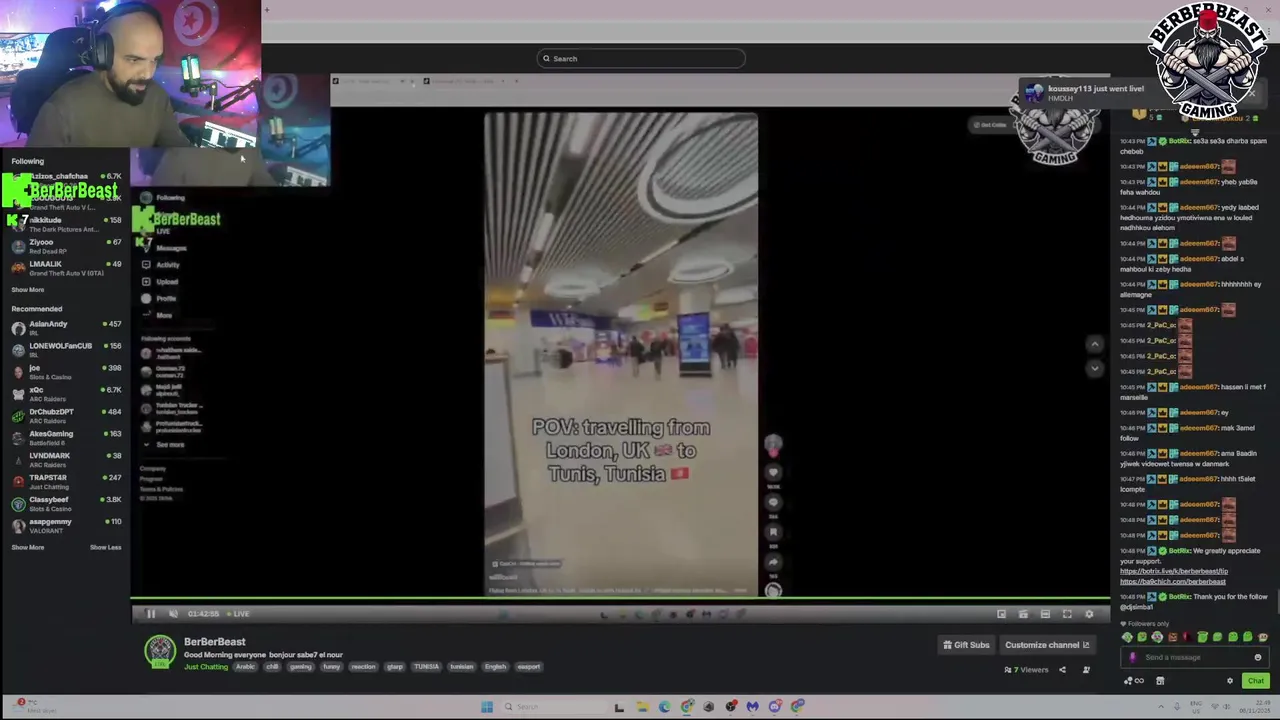Click the Gift Subs button
Screen dimensions: 1280x720
(966, 645)
